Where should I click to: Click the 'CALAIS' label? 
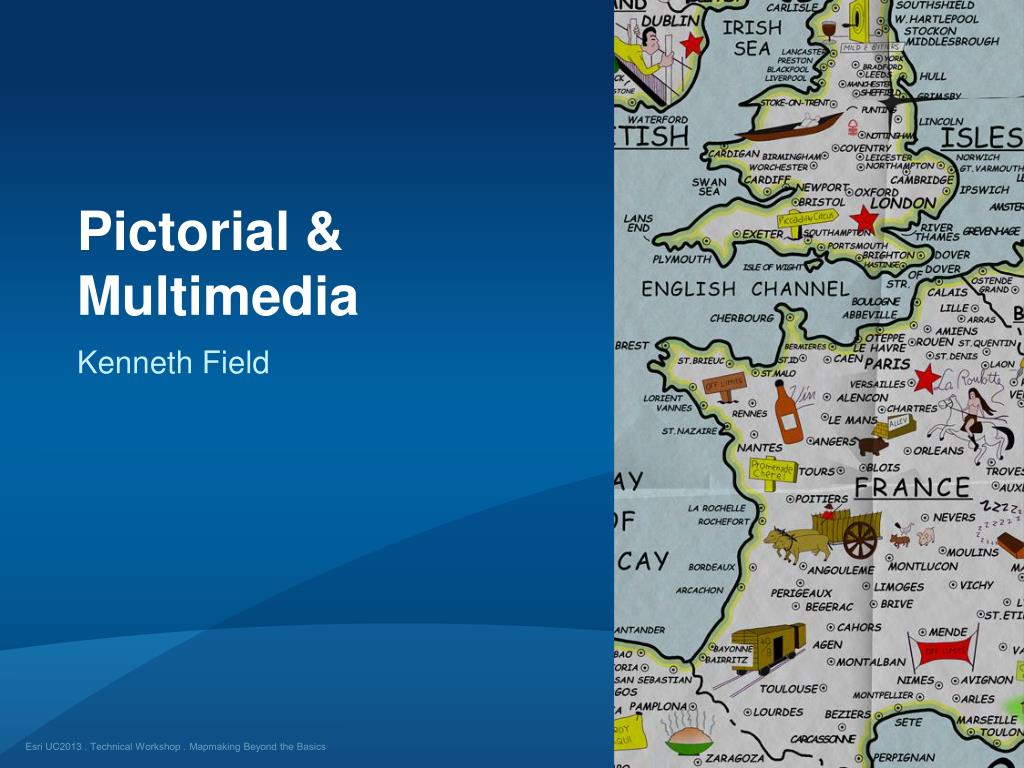coord(947,292)
